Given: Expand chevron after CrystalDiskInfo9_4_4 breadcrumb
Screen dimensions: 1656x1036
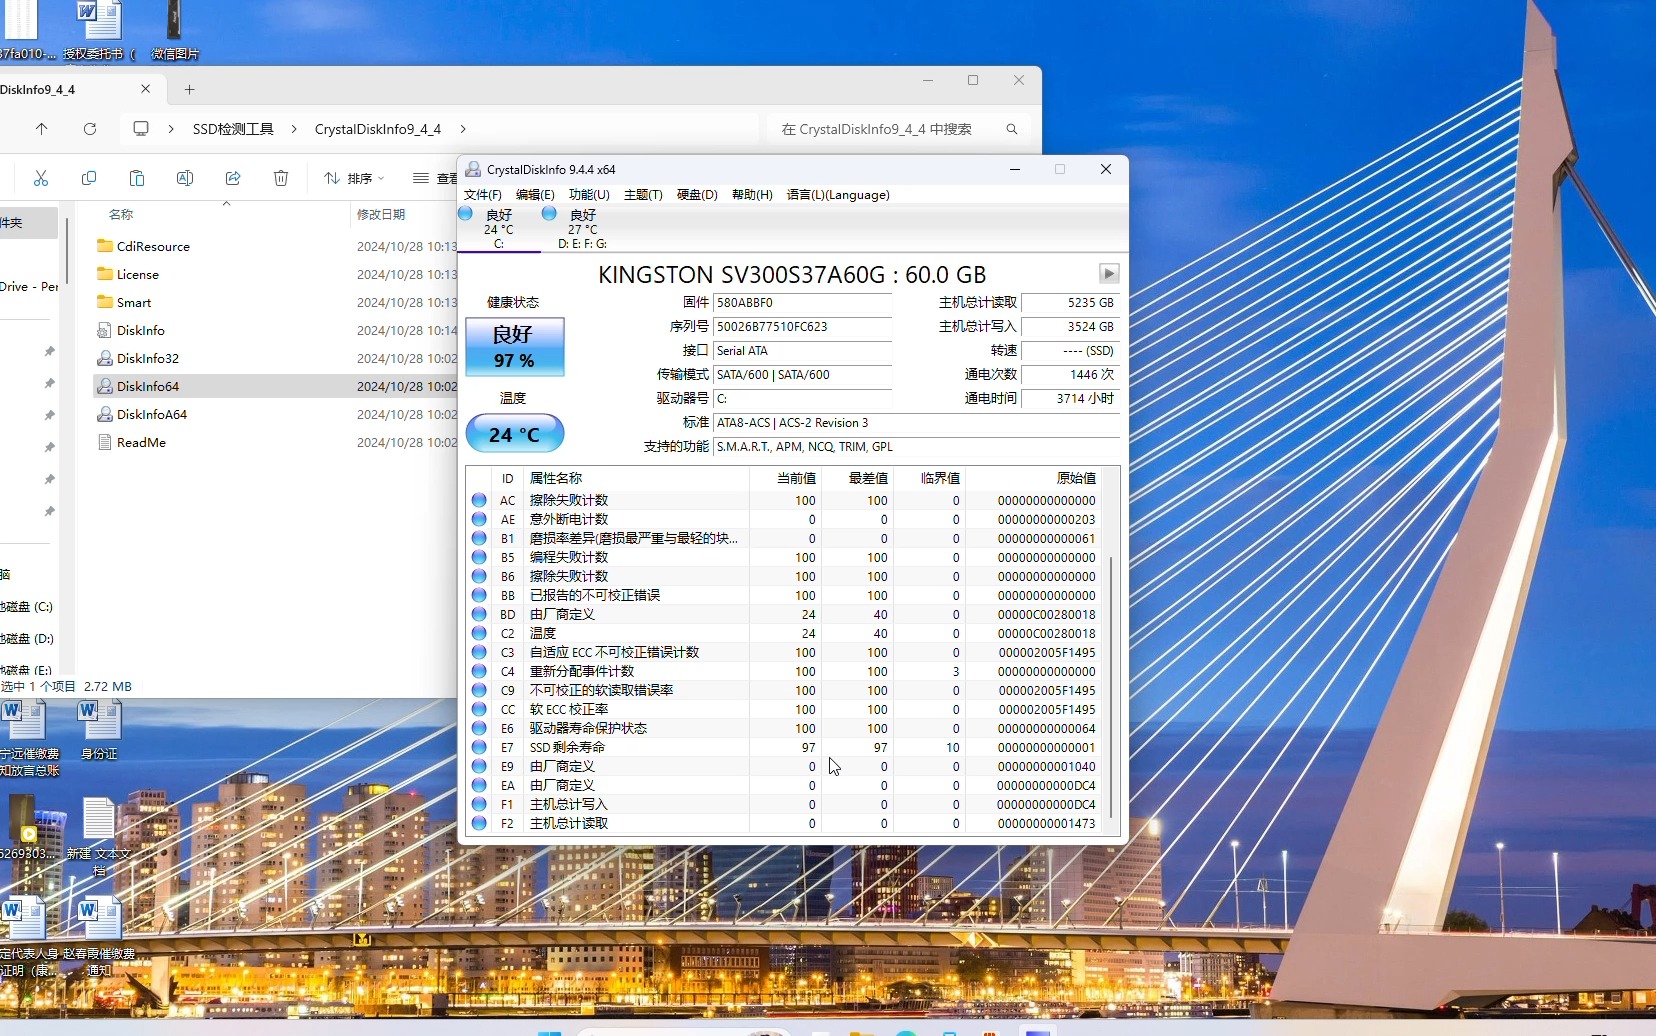Looking at the screenshot, I should pyautogui.click(x=463, y=129).
